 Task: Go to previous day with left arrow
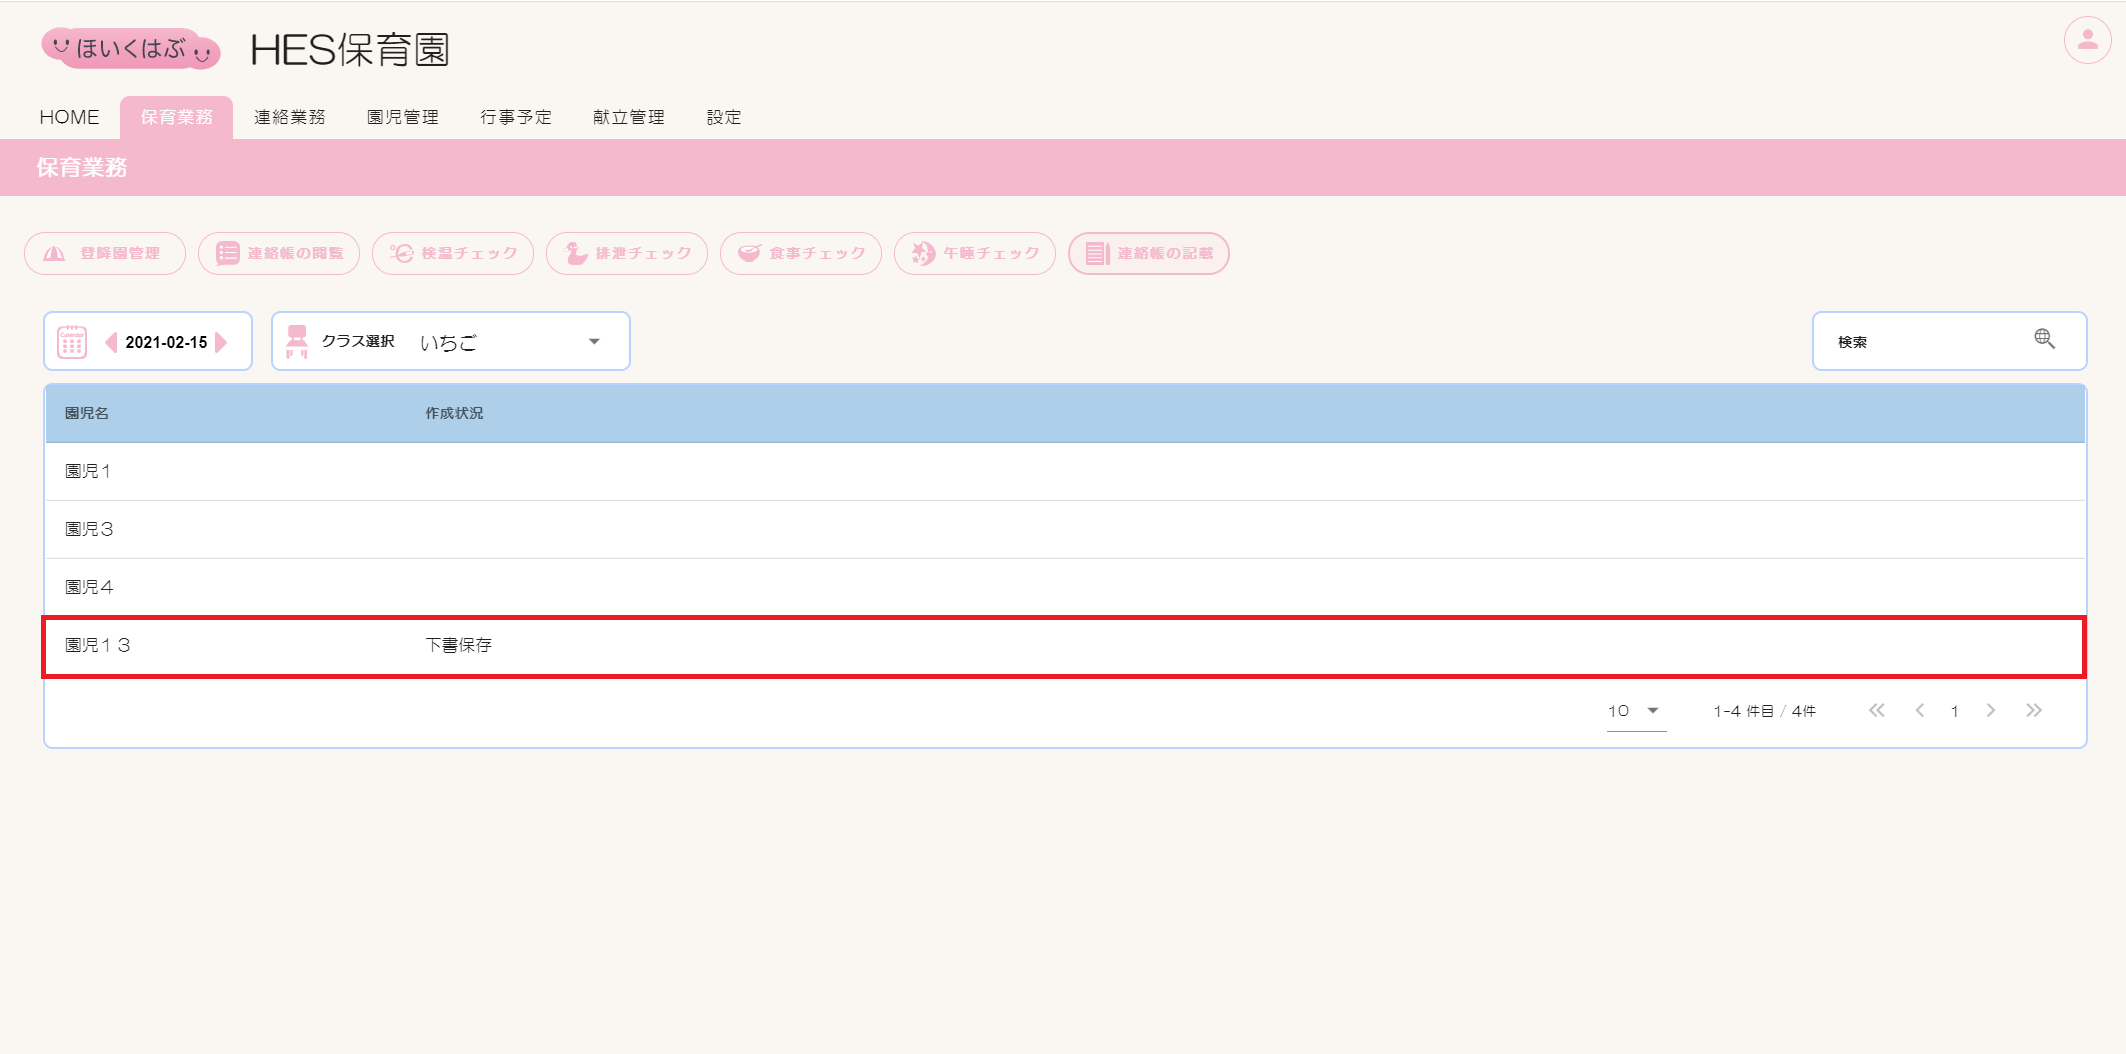111,342
